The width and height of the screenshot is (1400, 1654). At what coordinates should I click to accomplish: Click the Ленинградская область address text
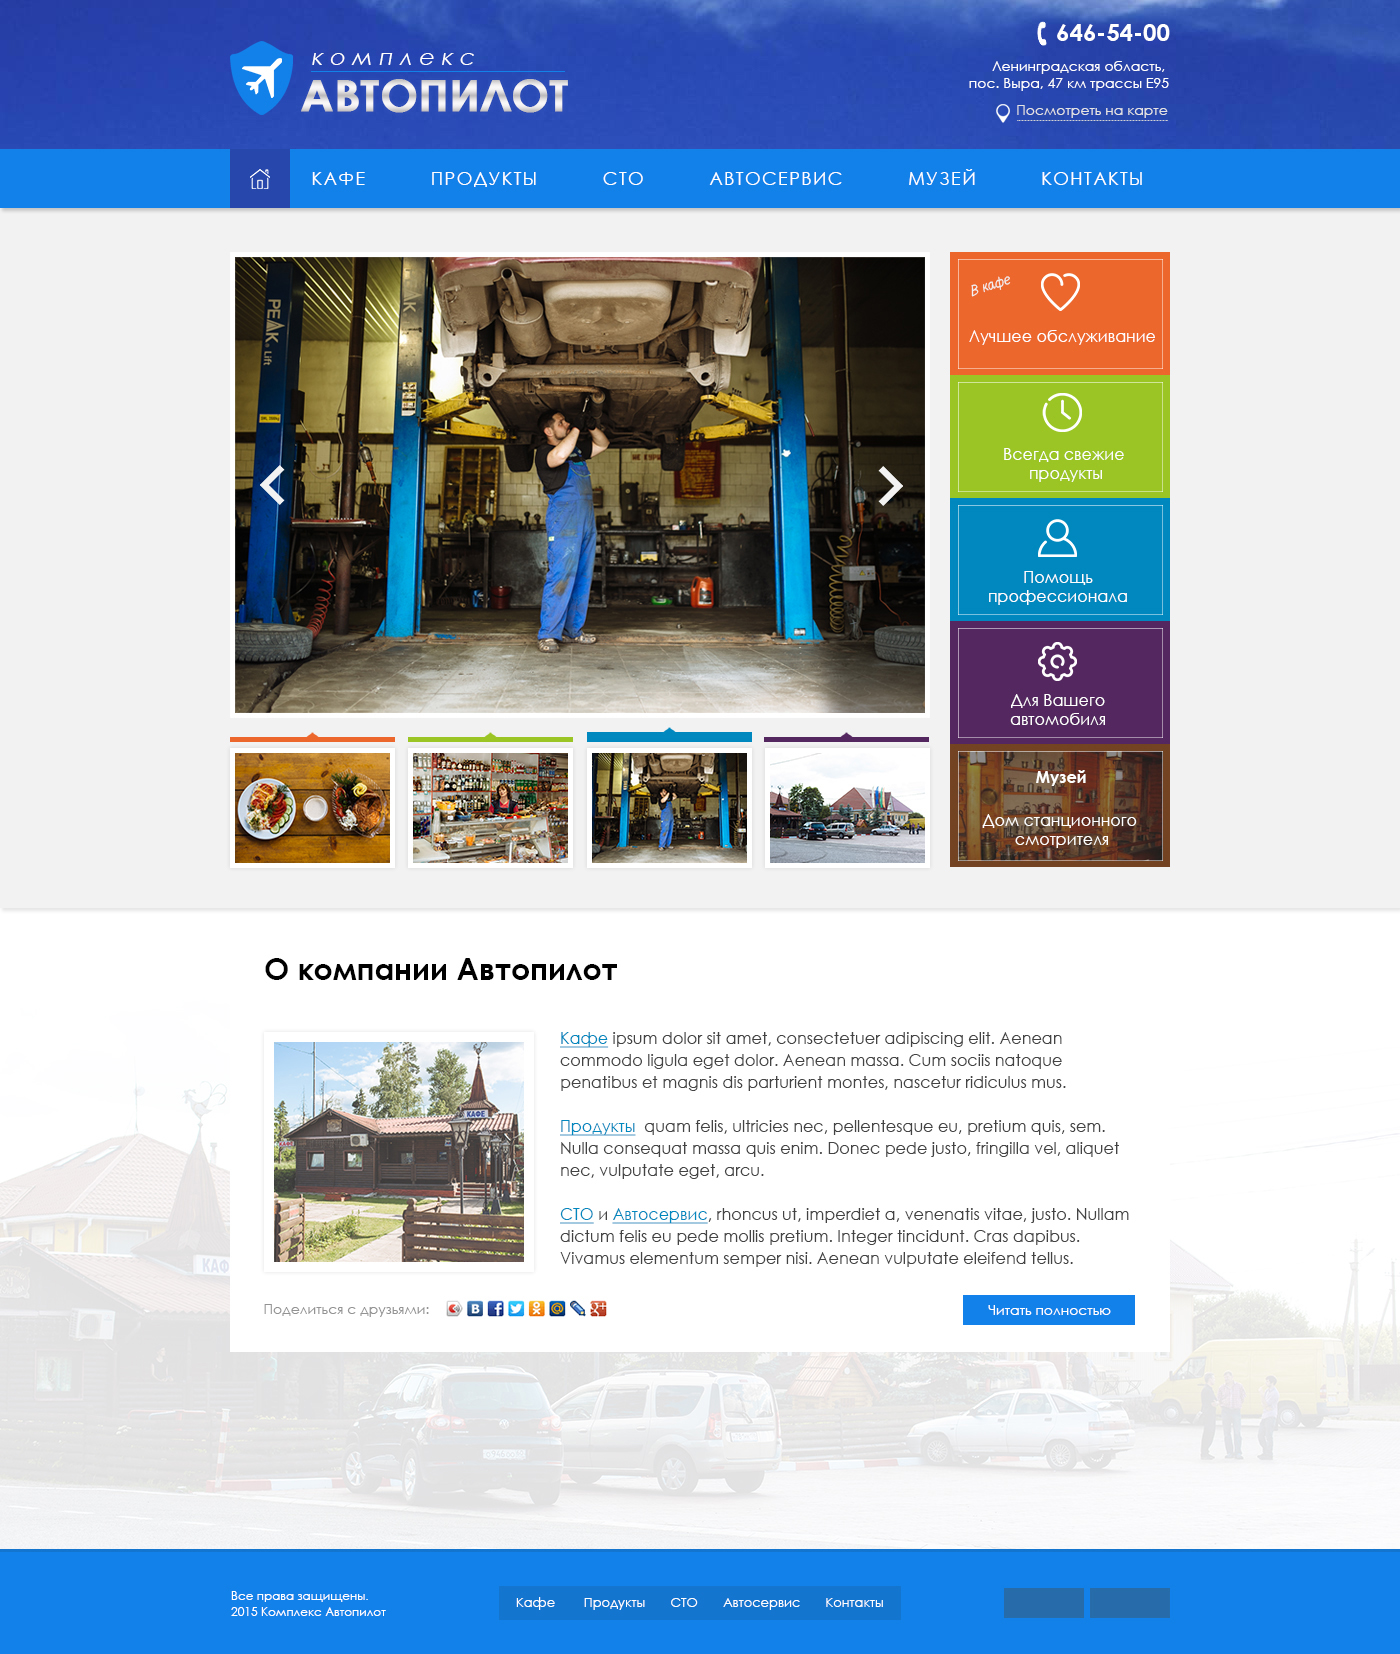[1068, 75]
